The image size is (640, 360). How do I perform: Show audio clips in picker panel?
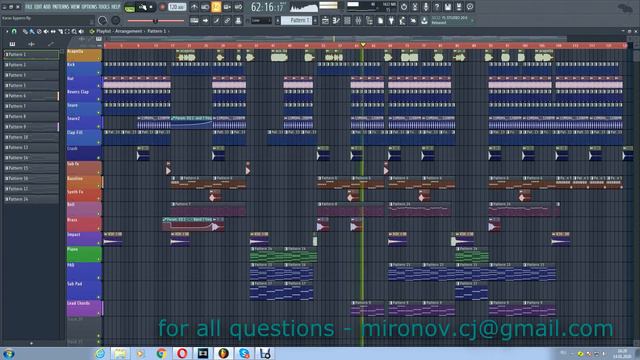(31, 44)
